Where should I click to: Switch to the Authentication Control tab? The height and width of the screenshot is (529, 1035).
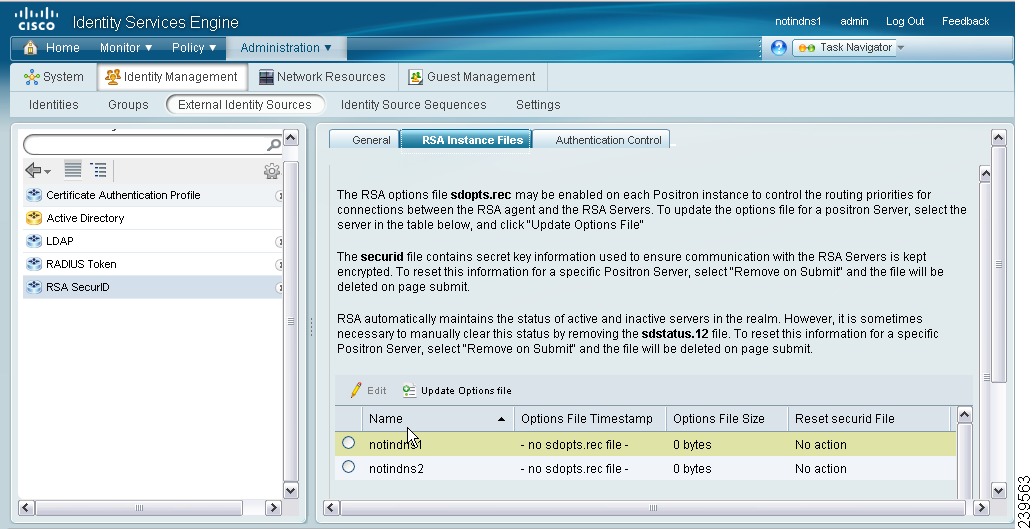click(x=602, y=139)
